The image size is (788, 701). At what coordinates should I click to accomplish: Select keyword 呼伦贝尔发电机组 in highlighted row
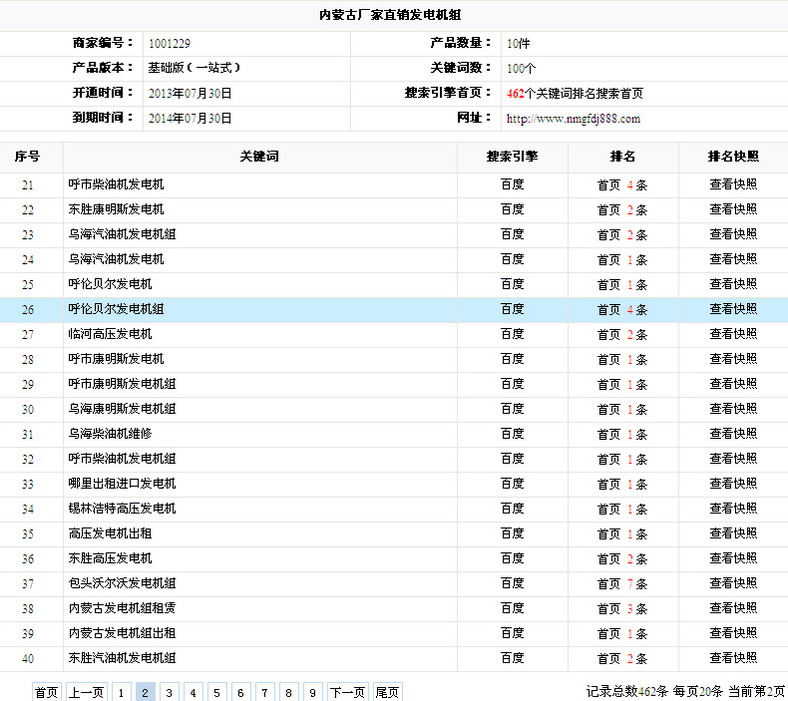pyautogui.click(x=116, y=309)
